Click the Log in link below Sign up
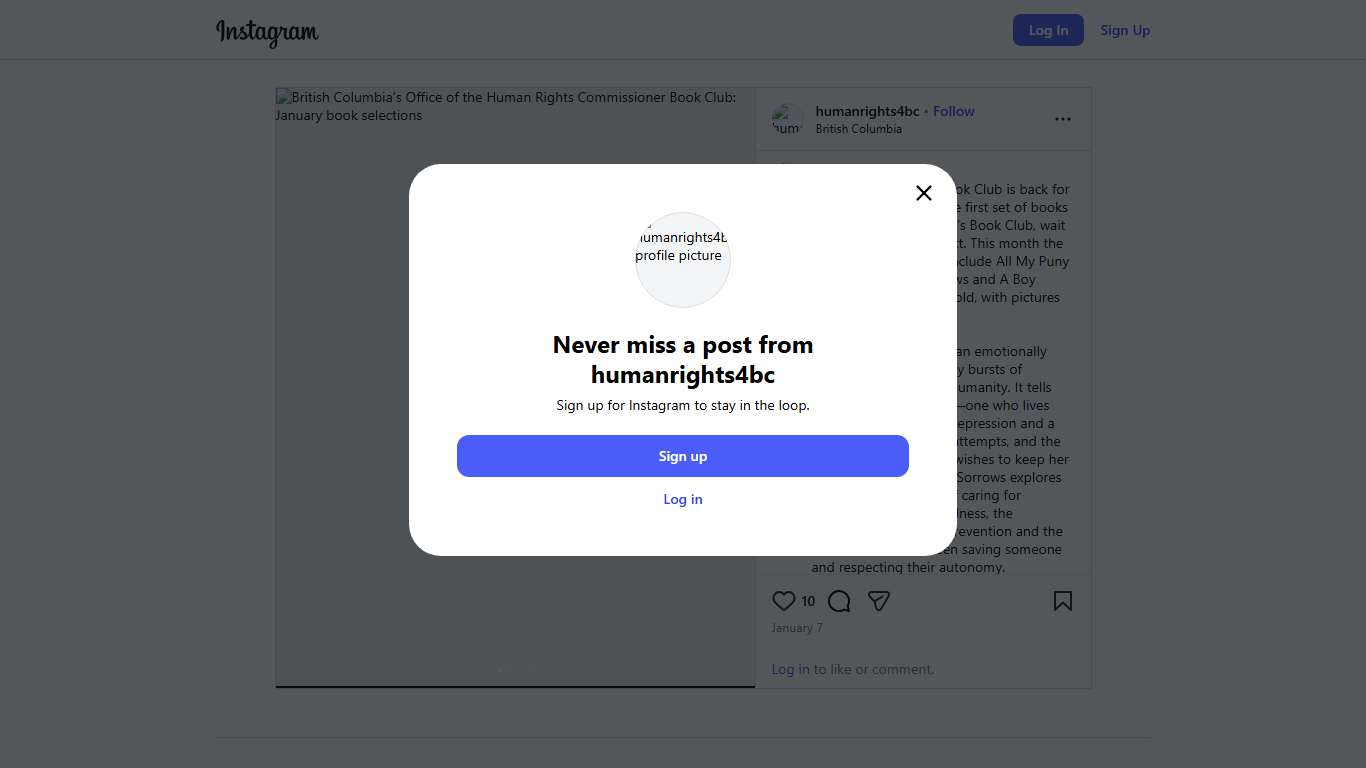The image size is (1366, 768). [683, 499]
